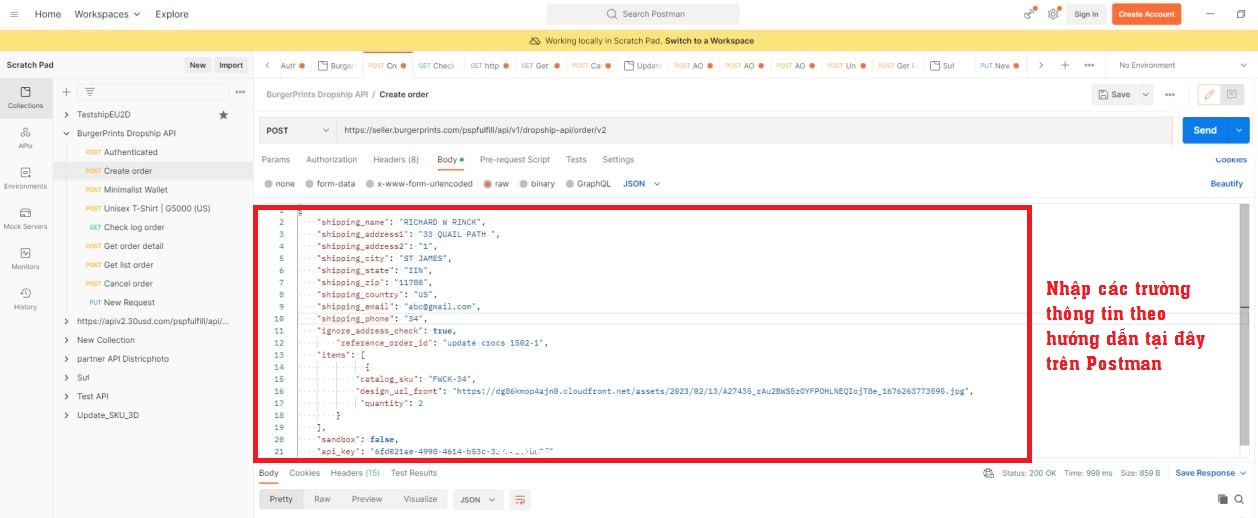The width and height of the screenshot is (1258, 518).
Task: Select the 'binary' body type radio
Action: coord(523,184)
